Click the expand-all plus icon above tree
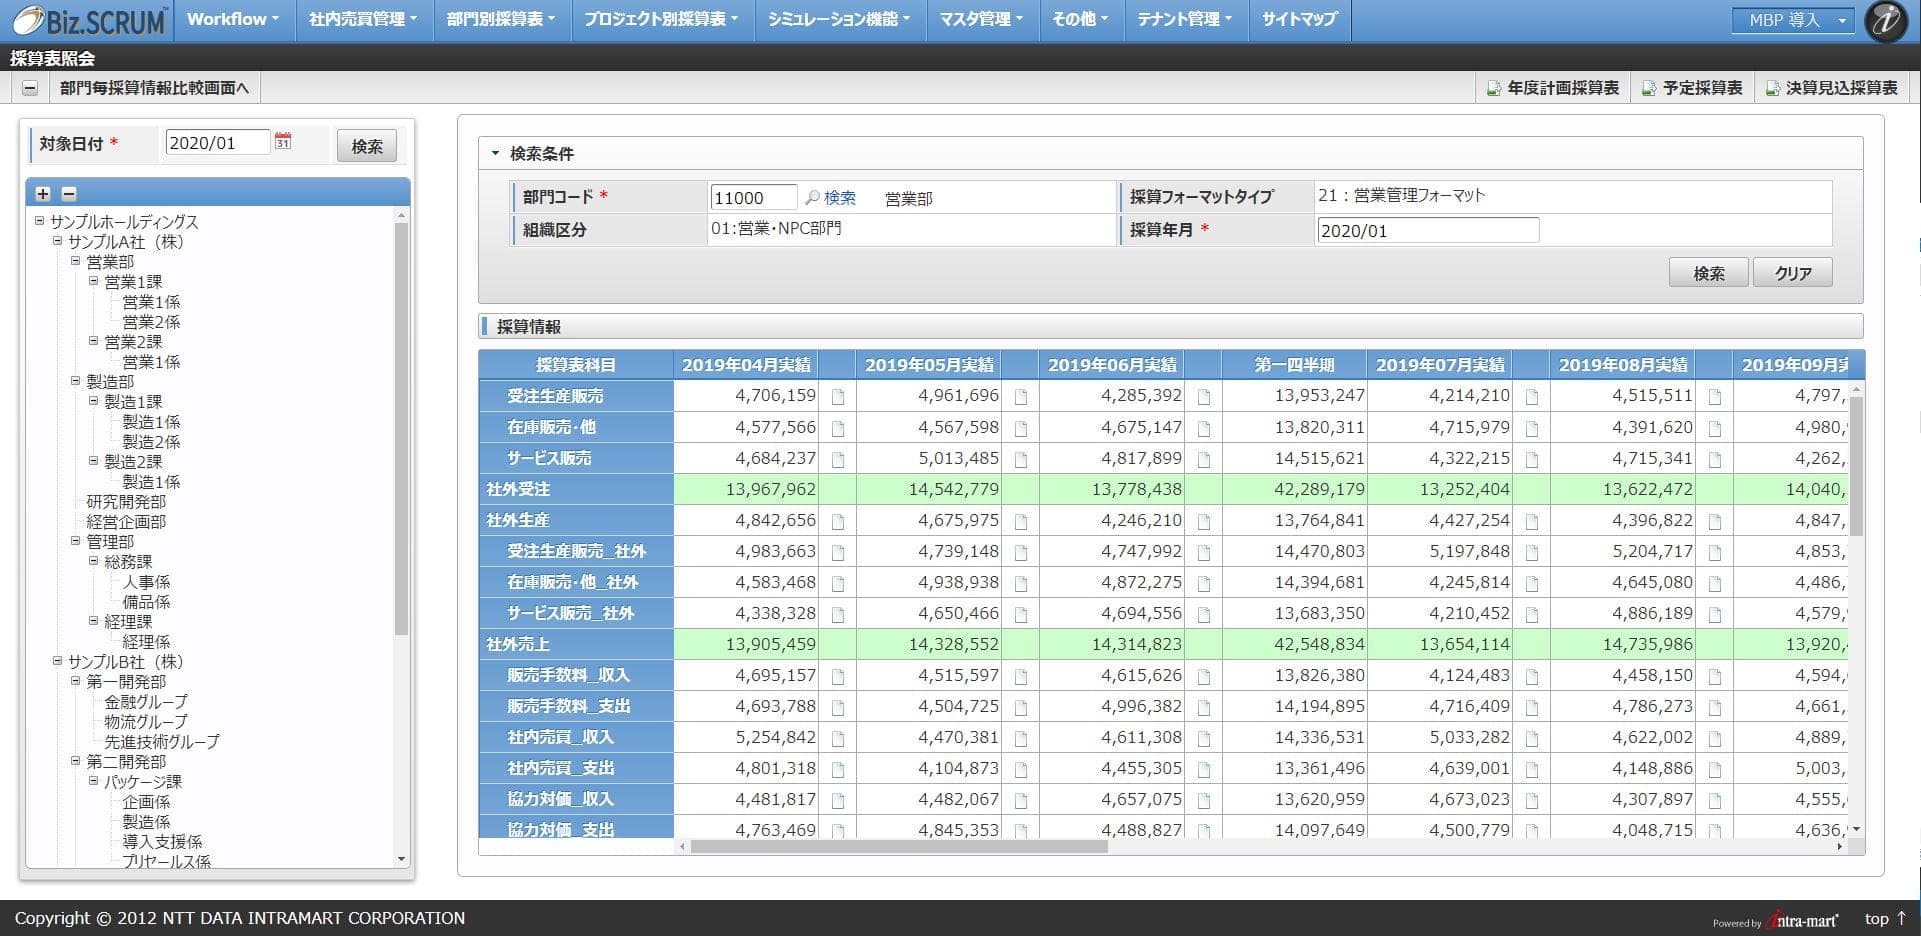 43,194
